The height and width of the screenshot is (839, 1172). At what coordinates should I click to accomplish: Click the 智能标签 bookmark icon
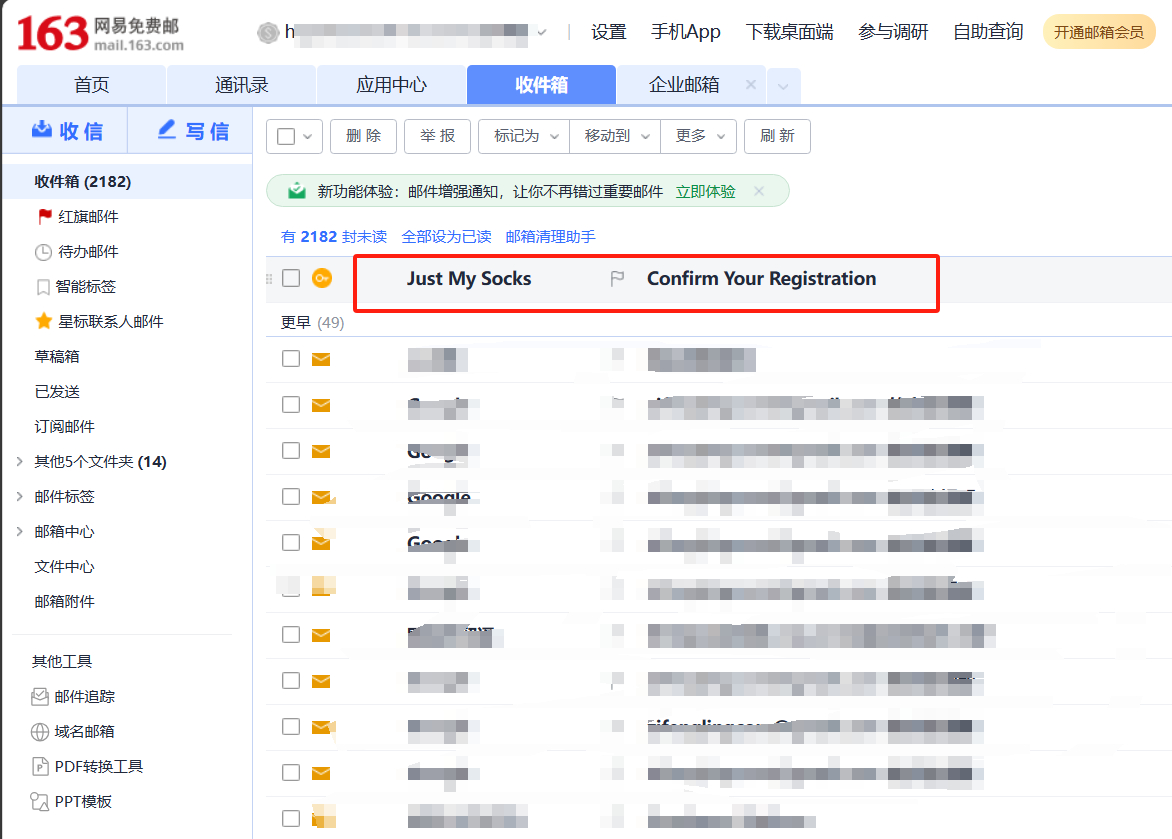coord(43,287)
